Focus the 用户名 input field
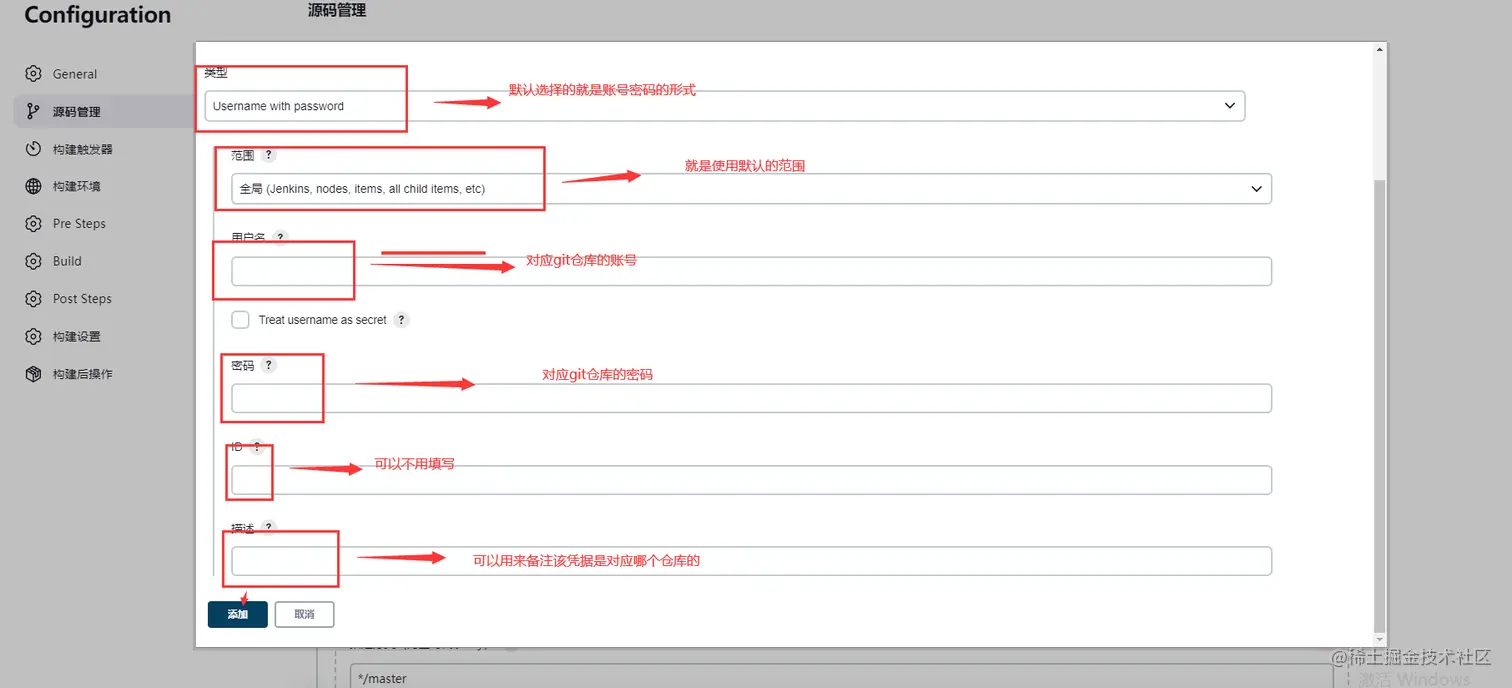Image resolution: width=1512 pixels, height=688 pixels. (751, 271)
